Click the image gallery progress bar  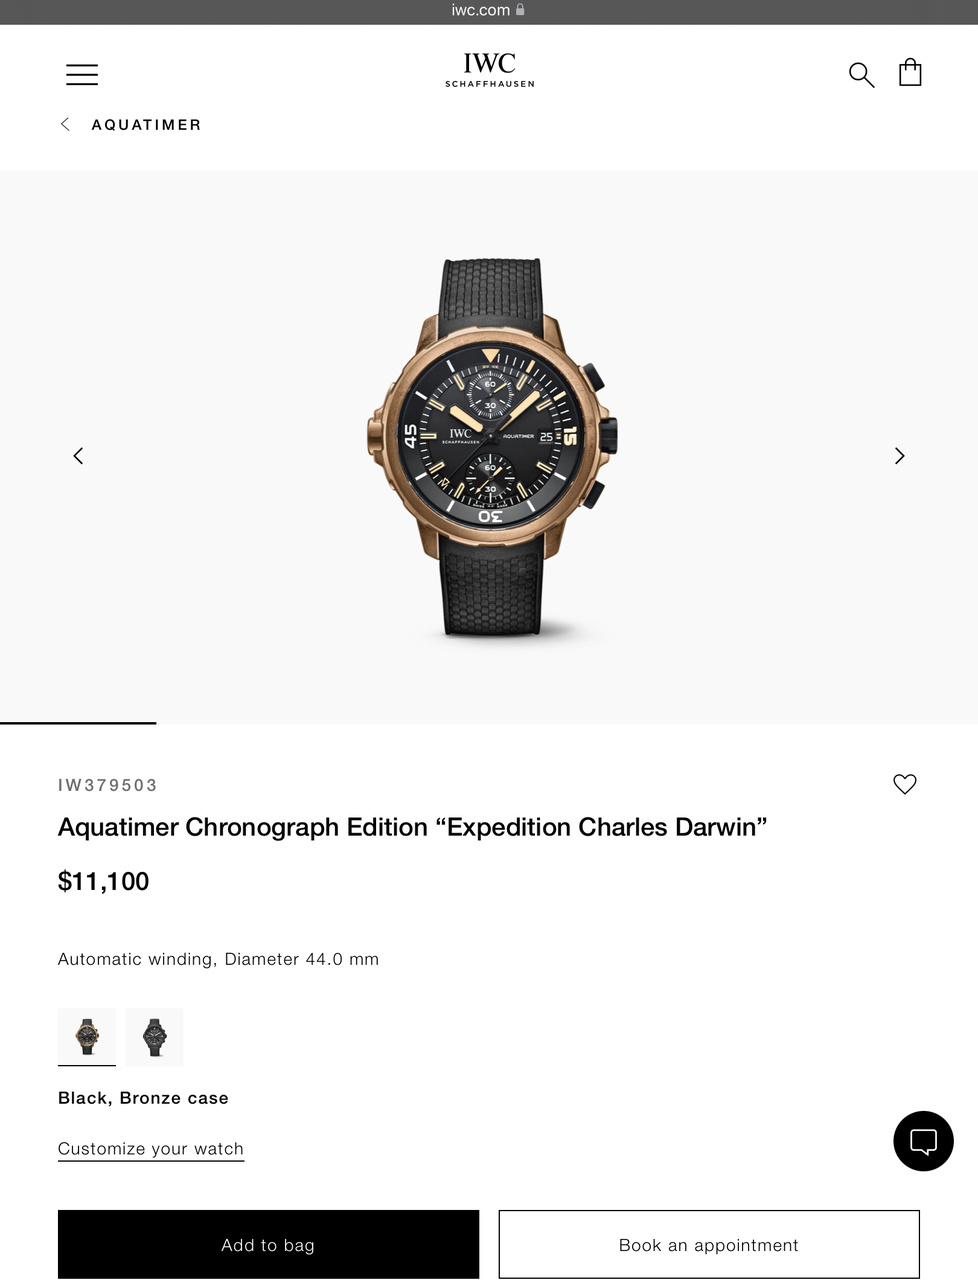point(489,722)
